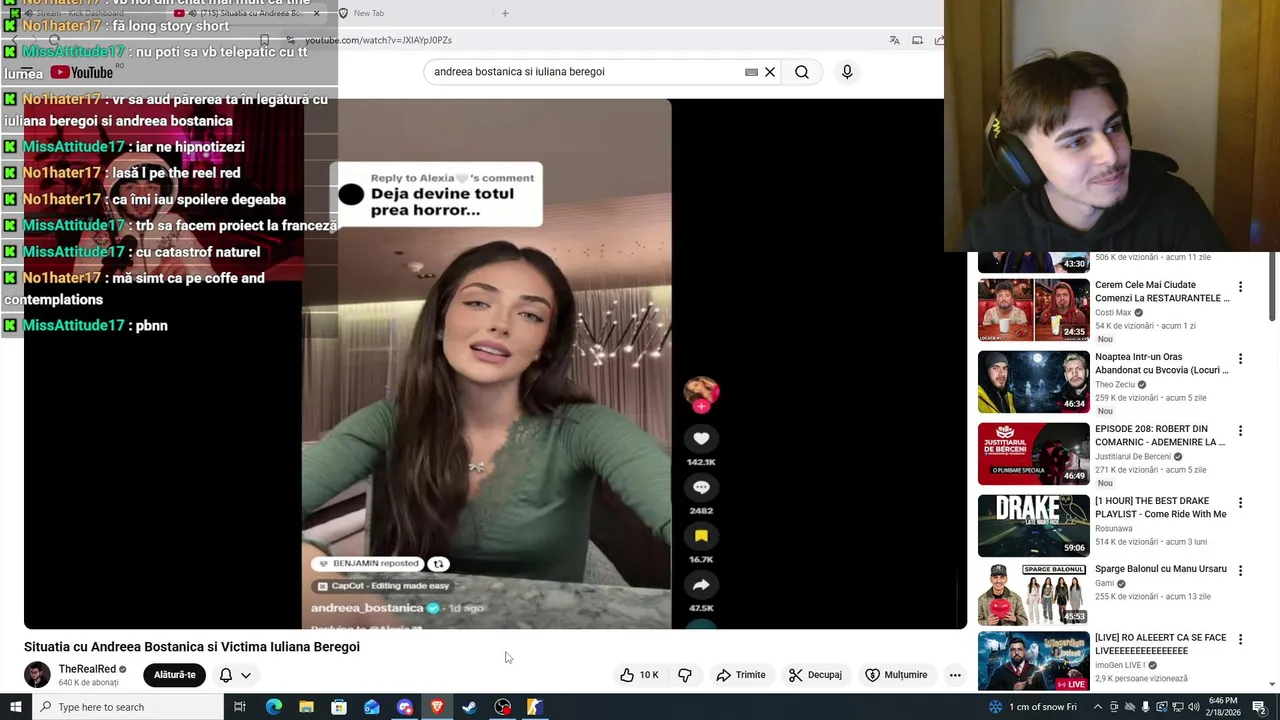Click the Windows Start button

tap(15, 707)
